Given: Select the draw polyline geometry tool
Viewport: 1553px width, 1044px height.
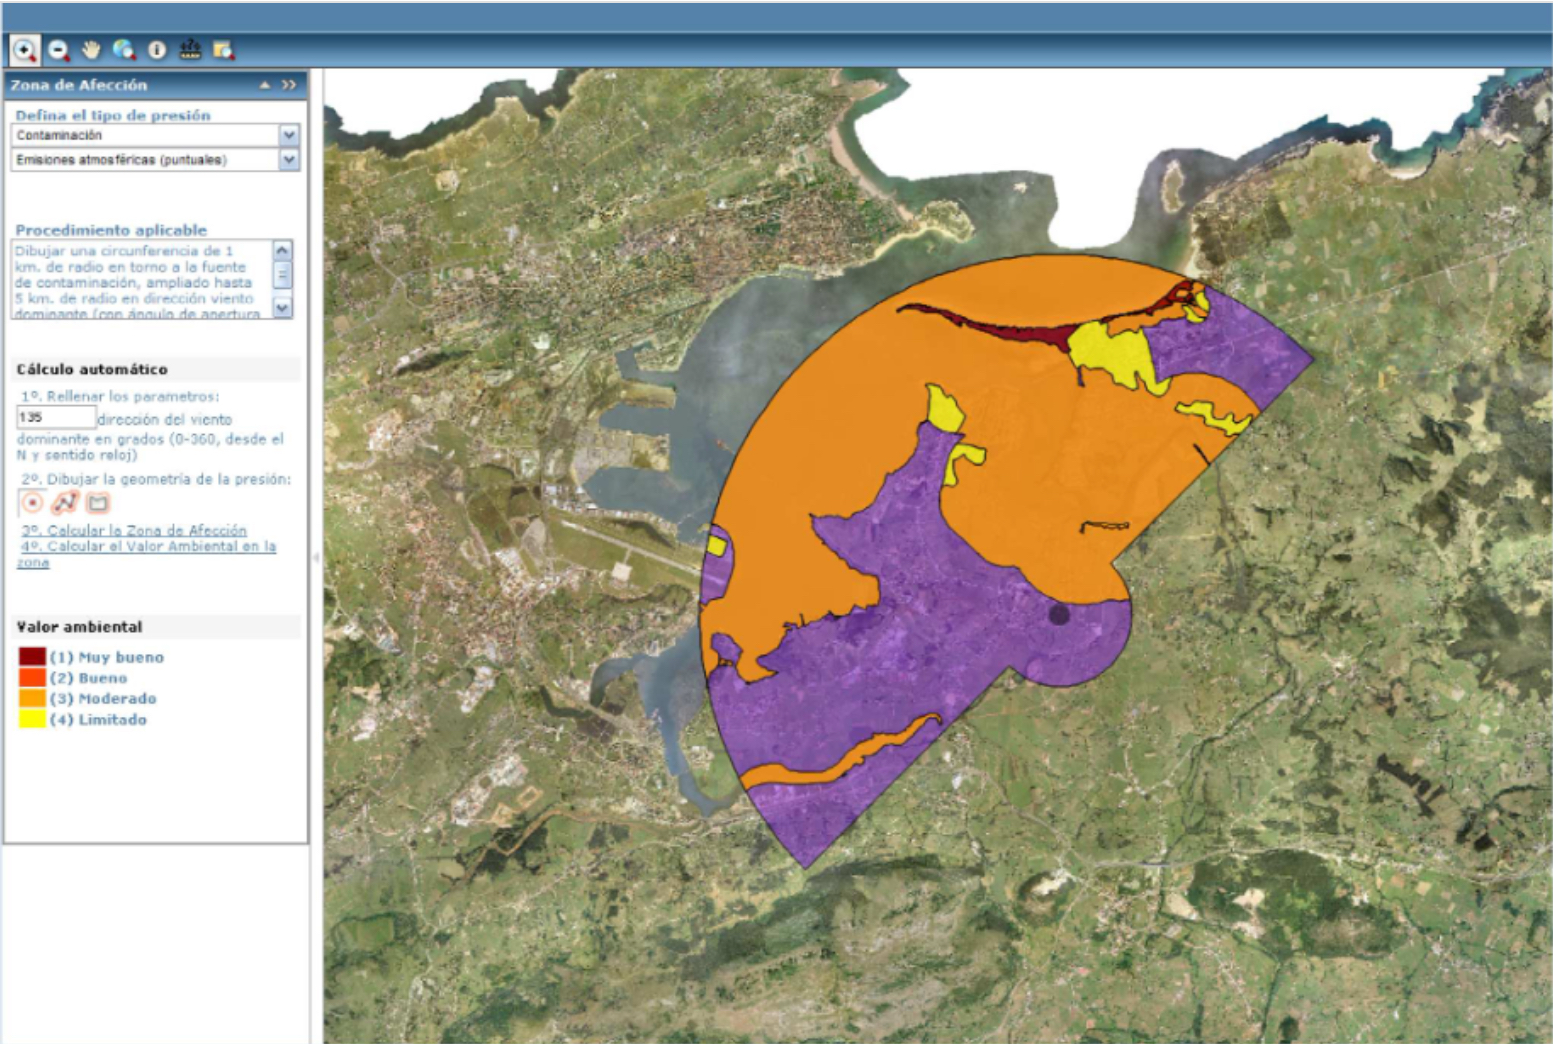Looking at the screenshot, I should [x=65, y=503].
